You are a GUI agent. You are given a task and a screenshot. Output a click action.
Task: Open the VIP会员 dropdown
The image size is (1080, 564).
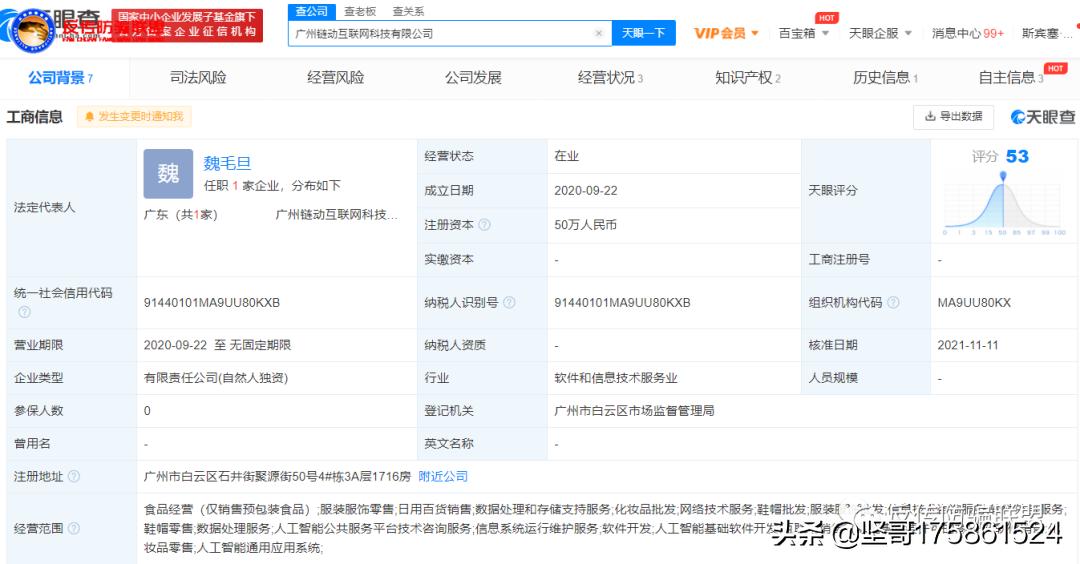(x=726, y=33)
